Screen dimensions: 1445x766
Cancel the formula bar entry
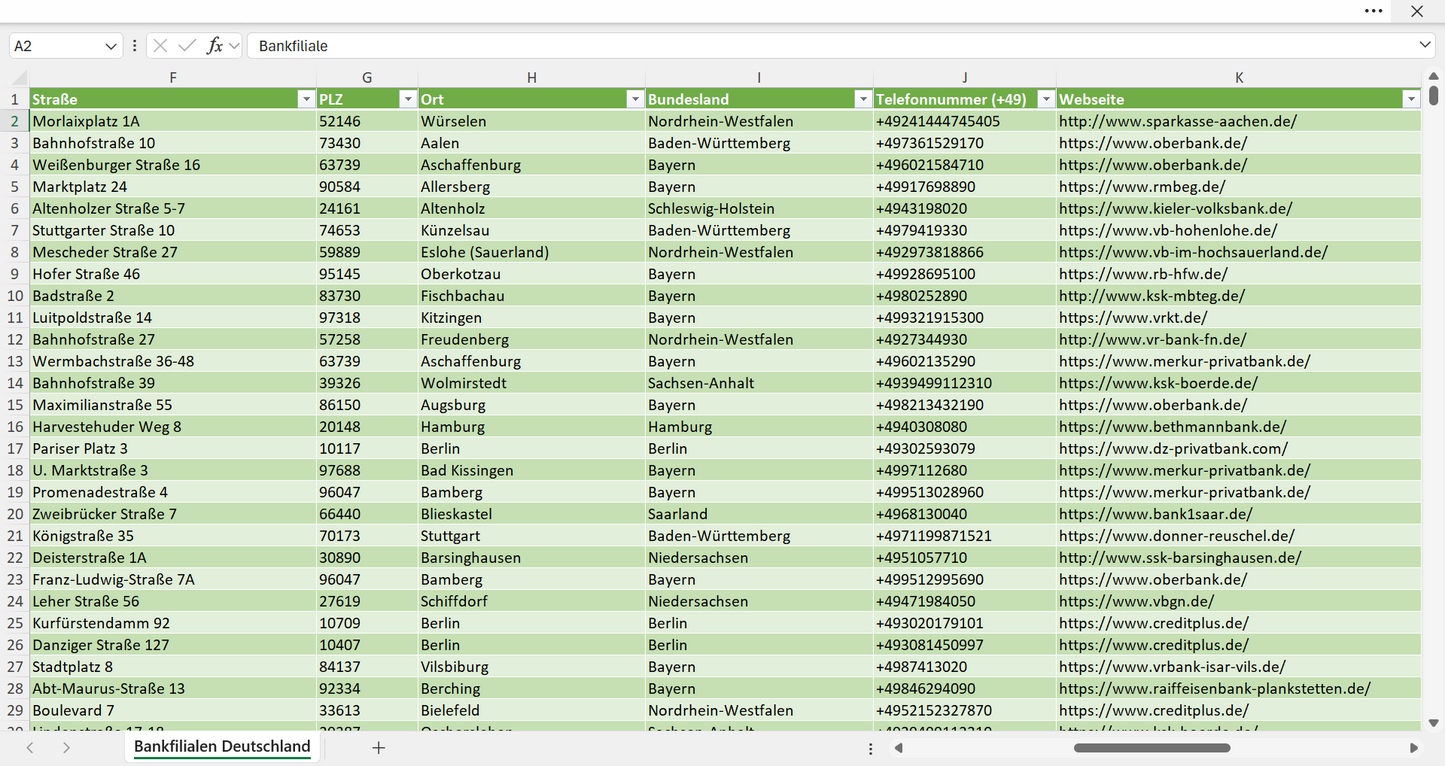click(x=160, y=46)
